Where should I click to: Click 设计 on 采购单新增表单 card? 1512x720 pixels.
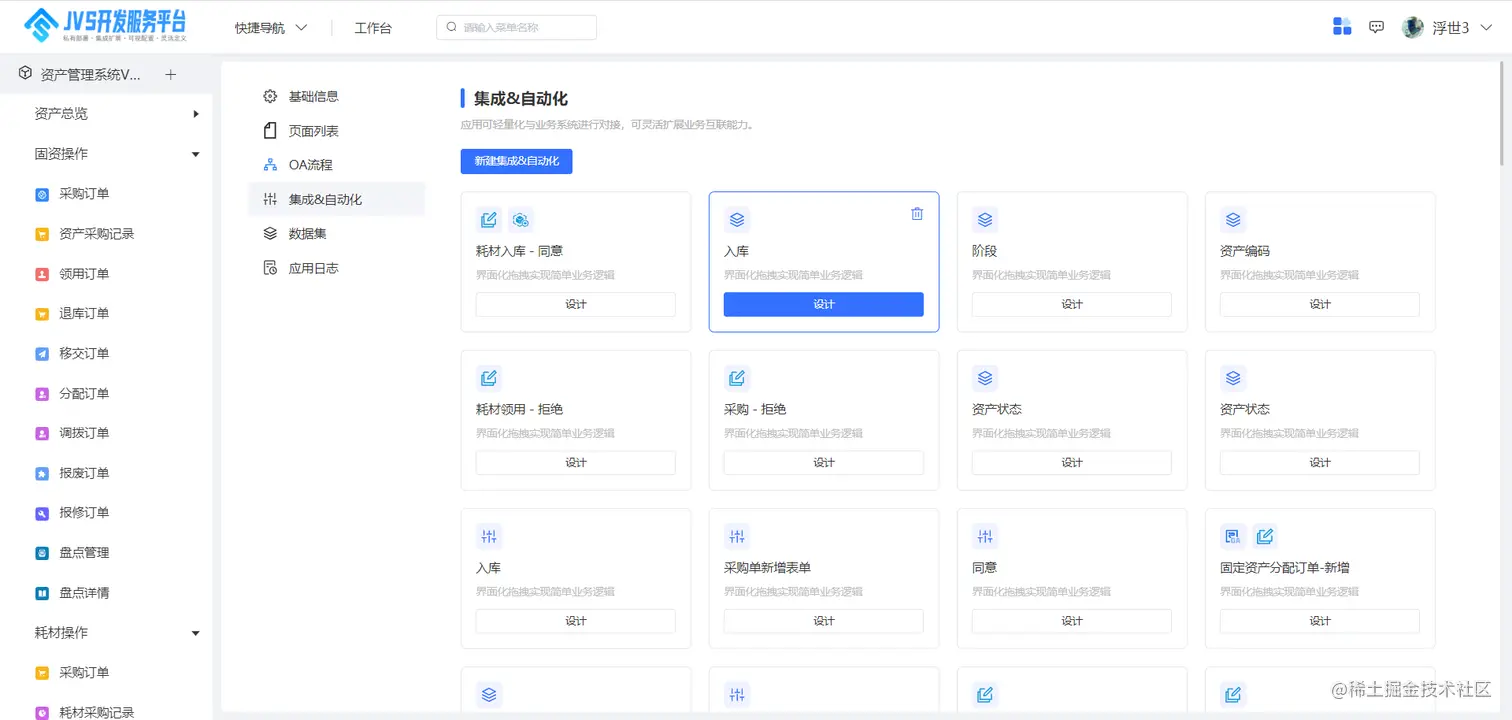coord(824,621)
